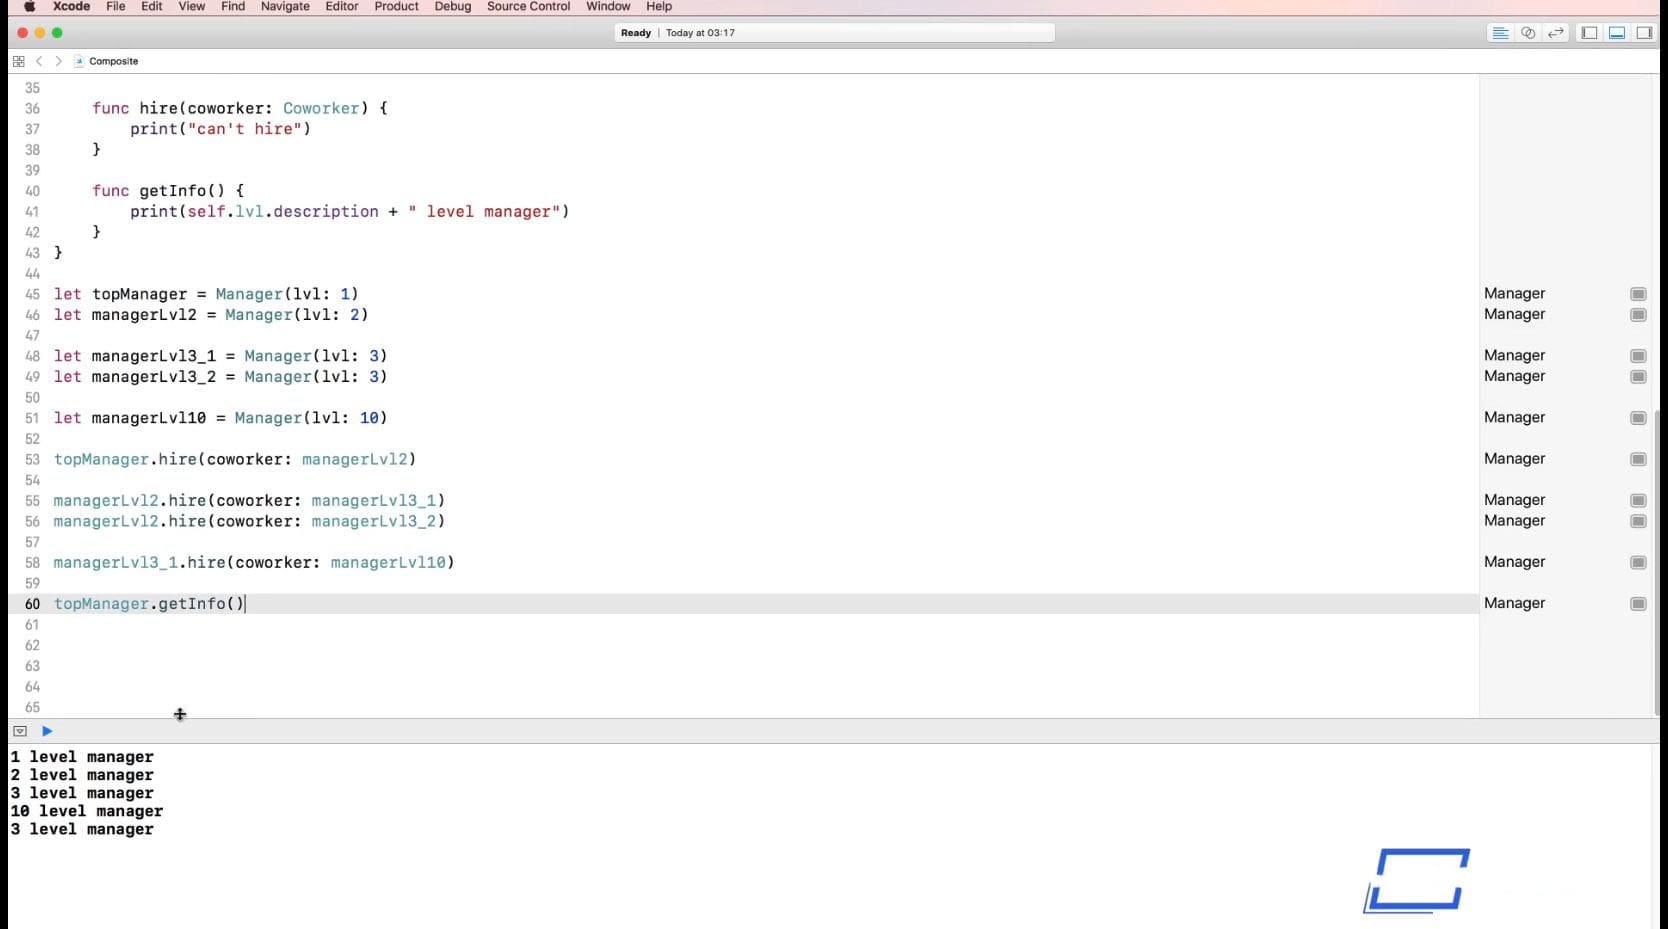Click the editor's vertical scrollbar
The image size is (1668, 929).
[1656, 561]
